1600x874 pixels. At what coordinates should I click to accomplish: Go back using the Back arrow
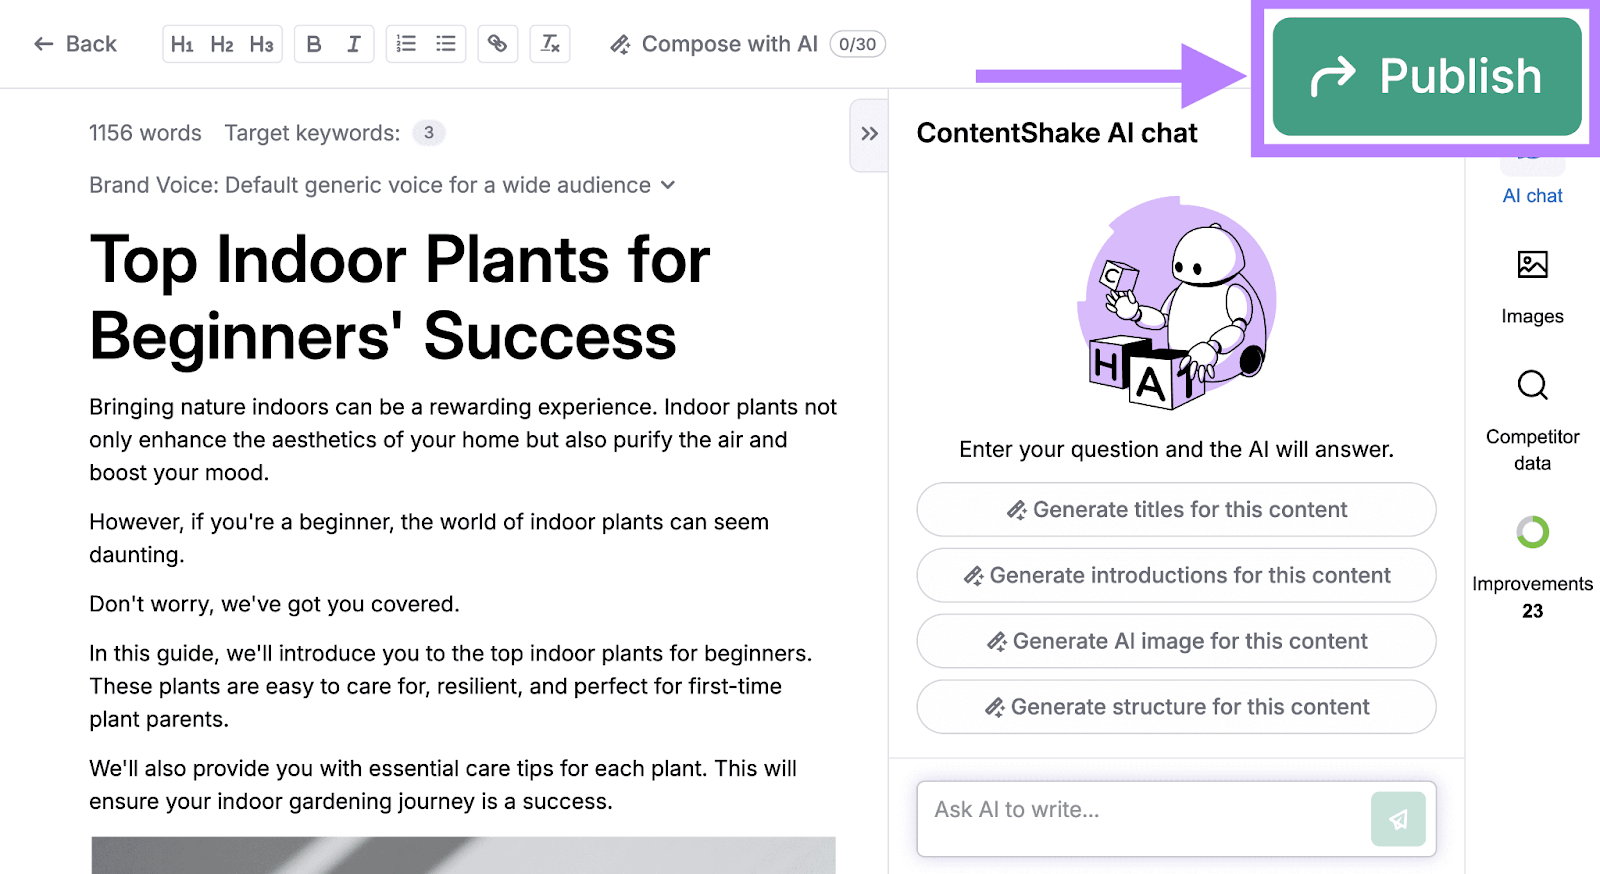pos(75,44)
